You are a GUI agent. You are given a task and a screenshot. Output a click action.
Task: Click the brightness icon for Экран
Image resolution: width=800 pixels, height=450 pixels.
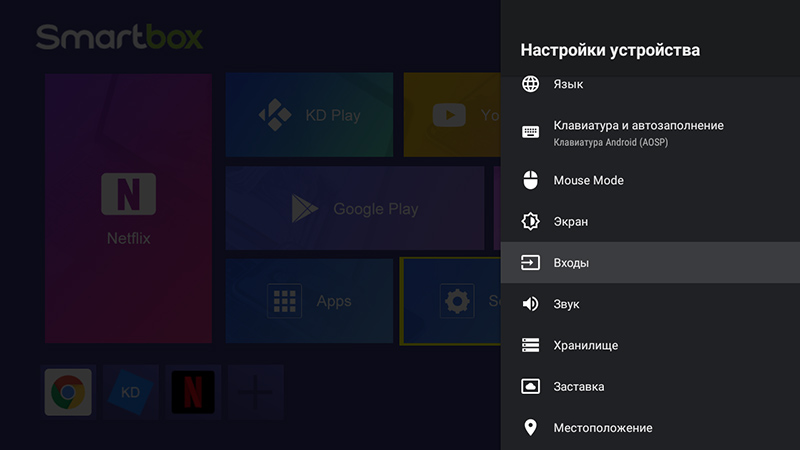pos(530,221)
